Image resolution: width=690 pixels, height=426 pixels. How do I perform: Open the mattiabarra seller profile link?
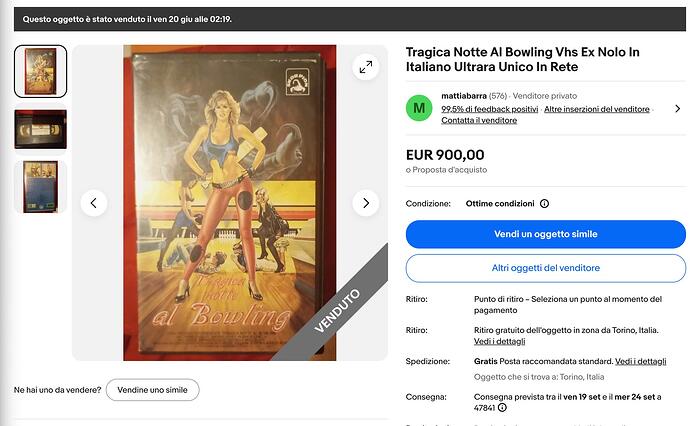click(464, 96)
